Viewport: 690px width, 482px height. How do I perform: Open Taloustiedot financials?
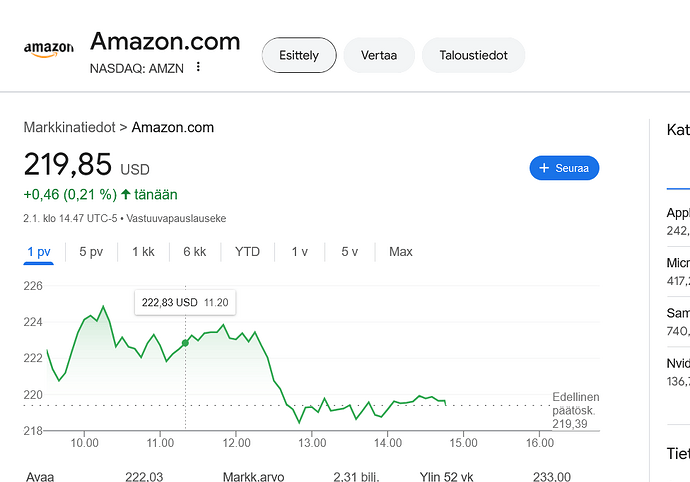tap(473, 55)
